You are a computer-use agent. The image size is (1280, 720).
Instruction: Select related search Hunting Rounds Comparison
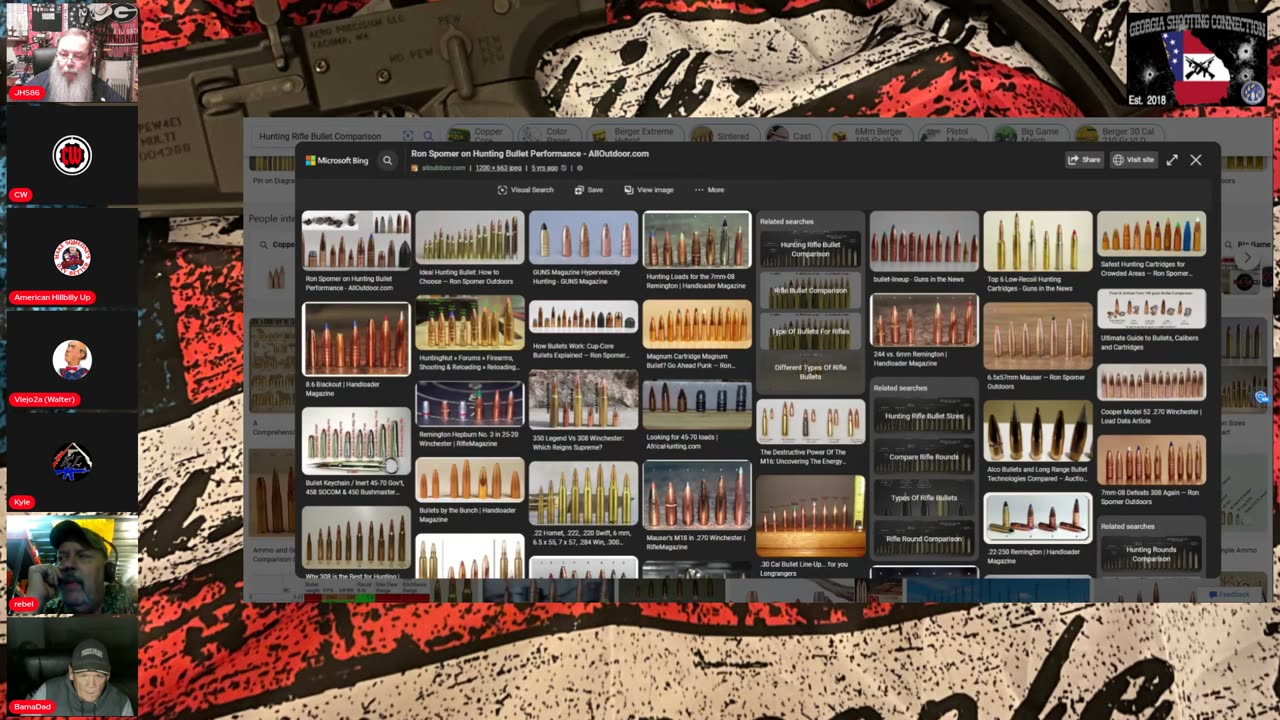pyautogui.click(x=1151, y=554)
